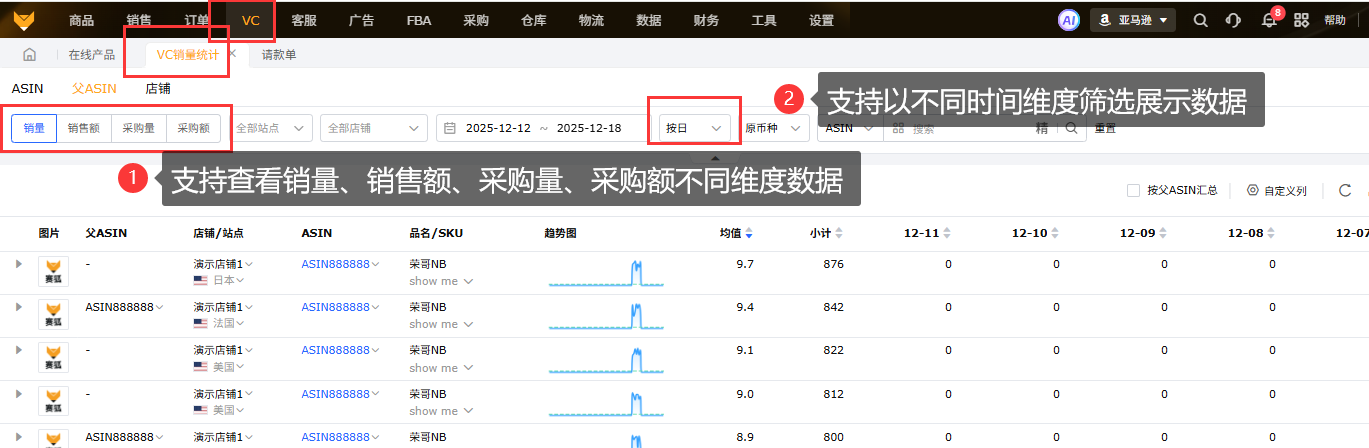
Task: Select the 销售额 metric toggle
Action: click(x=83, y=128)
